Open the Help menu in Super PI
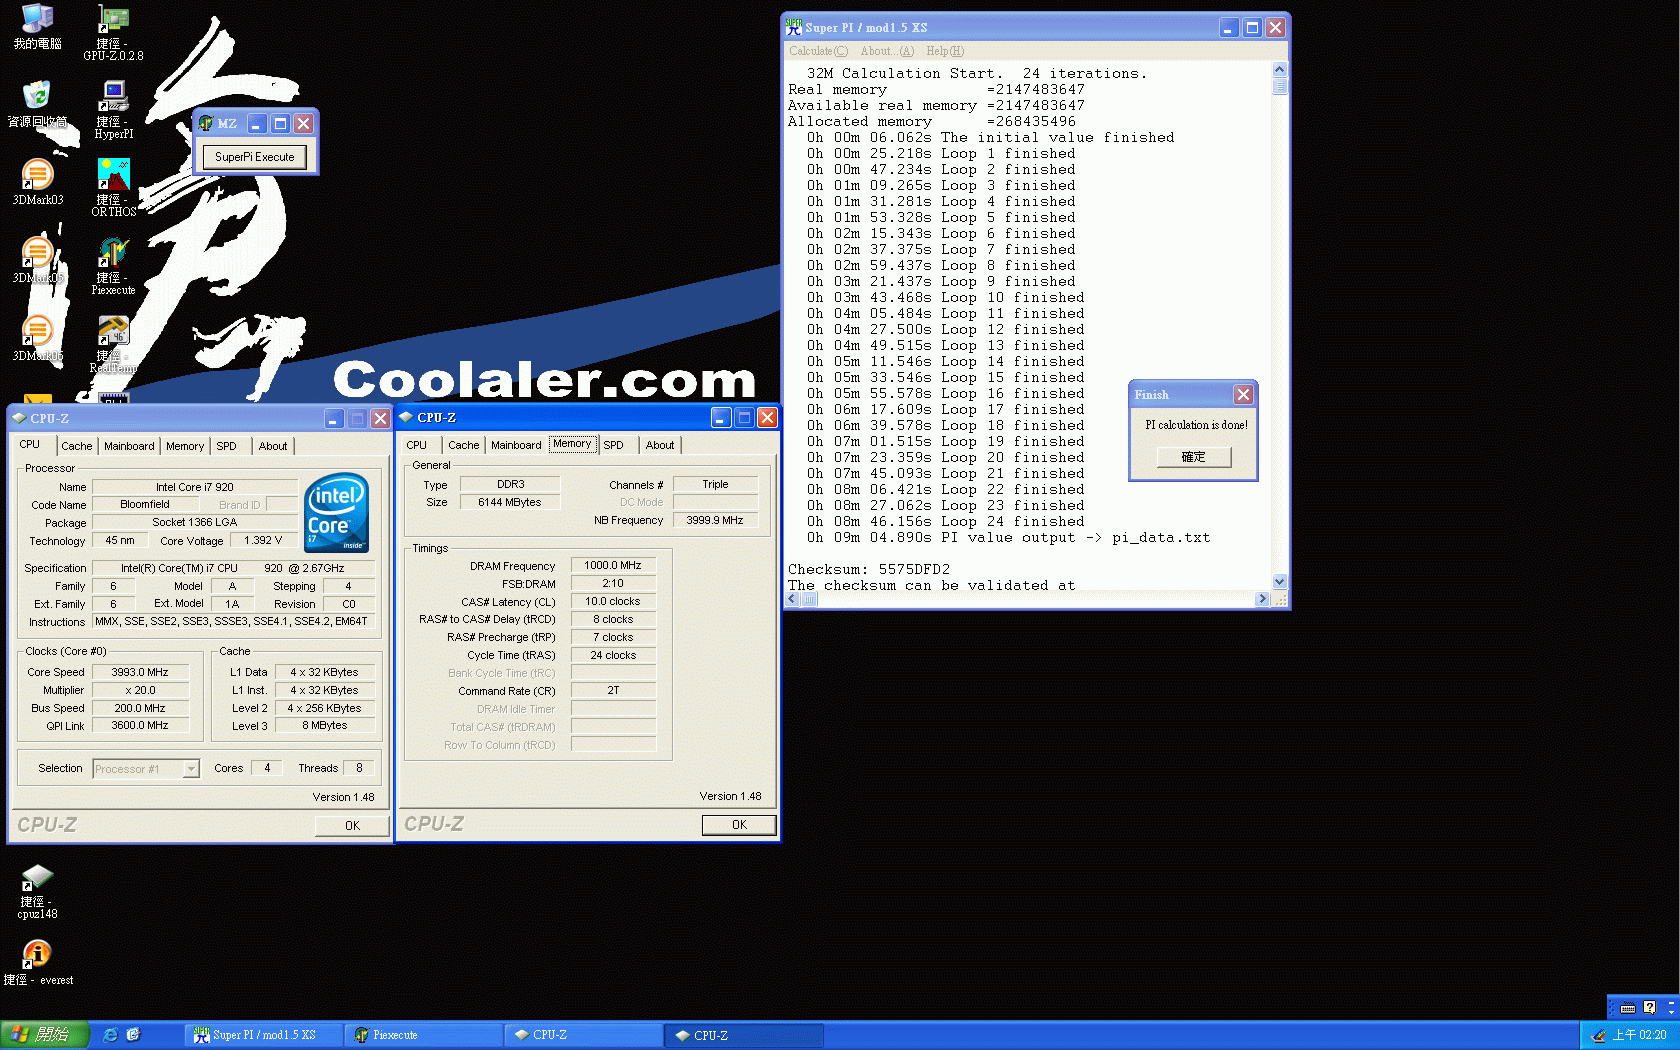The image size is (1680, 1050). pyautogui.click(x=945, y=51)
